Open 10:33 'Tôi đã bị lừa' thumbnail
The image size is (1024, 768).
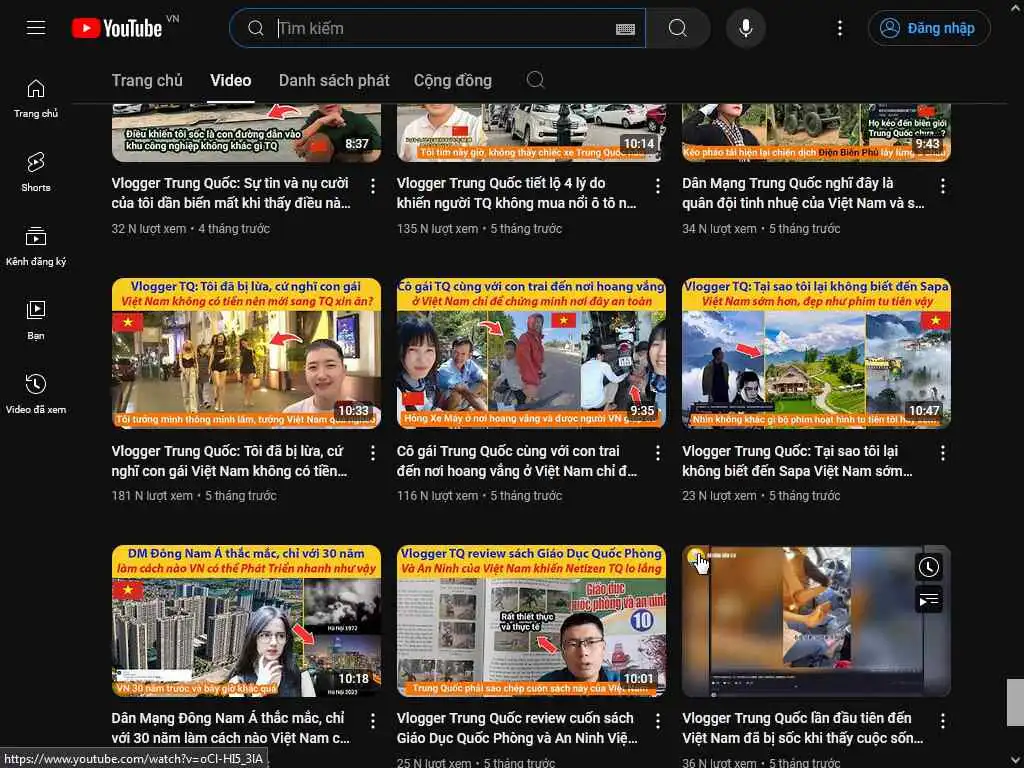(246, 353)
